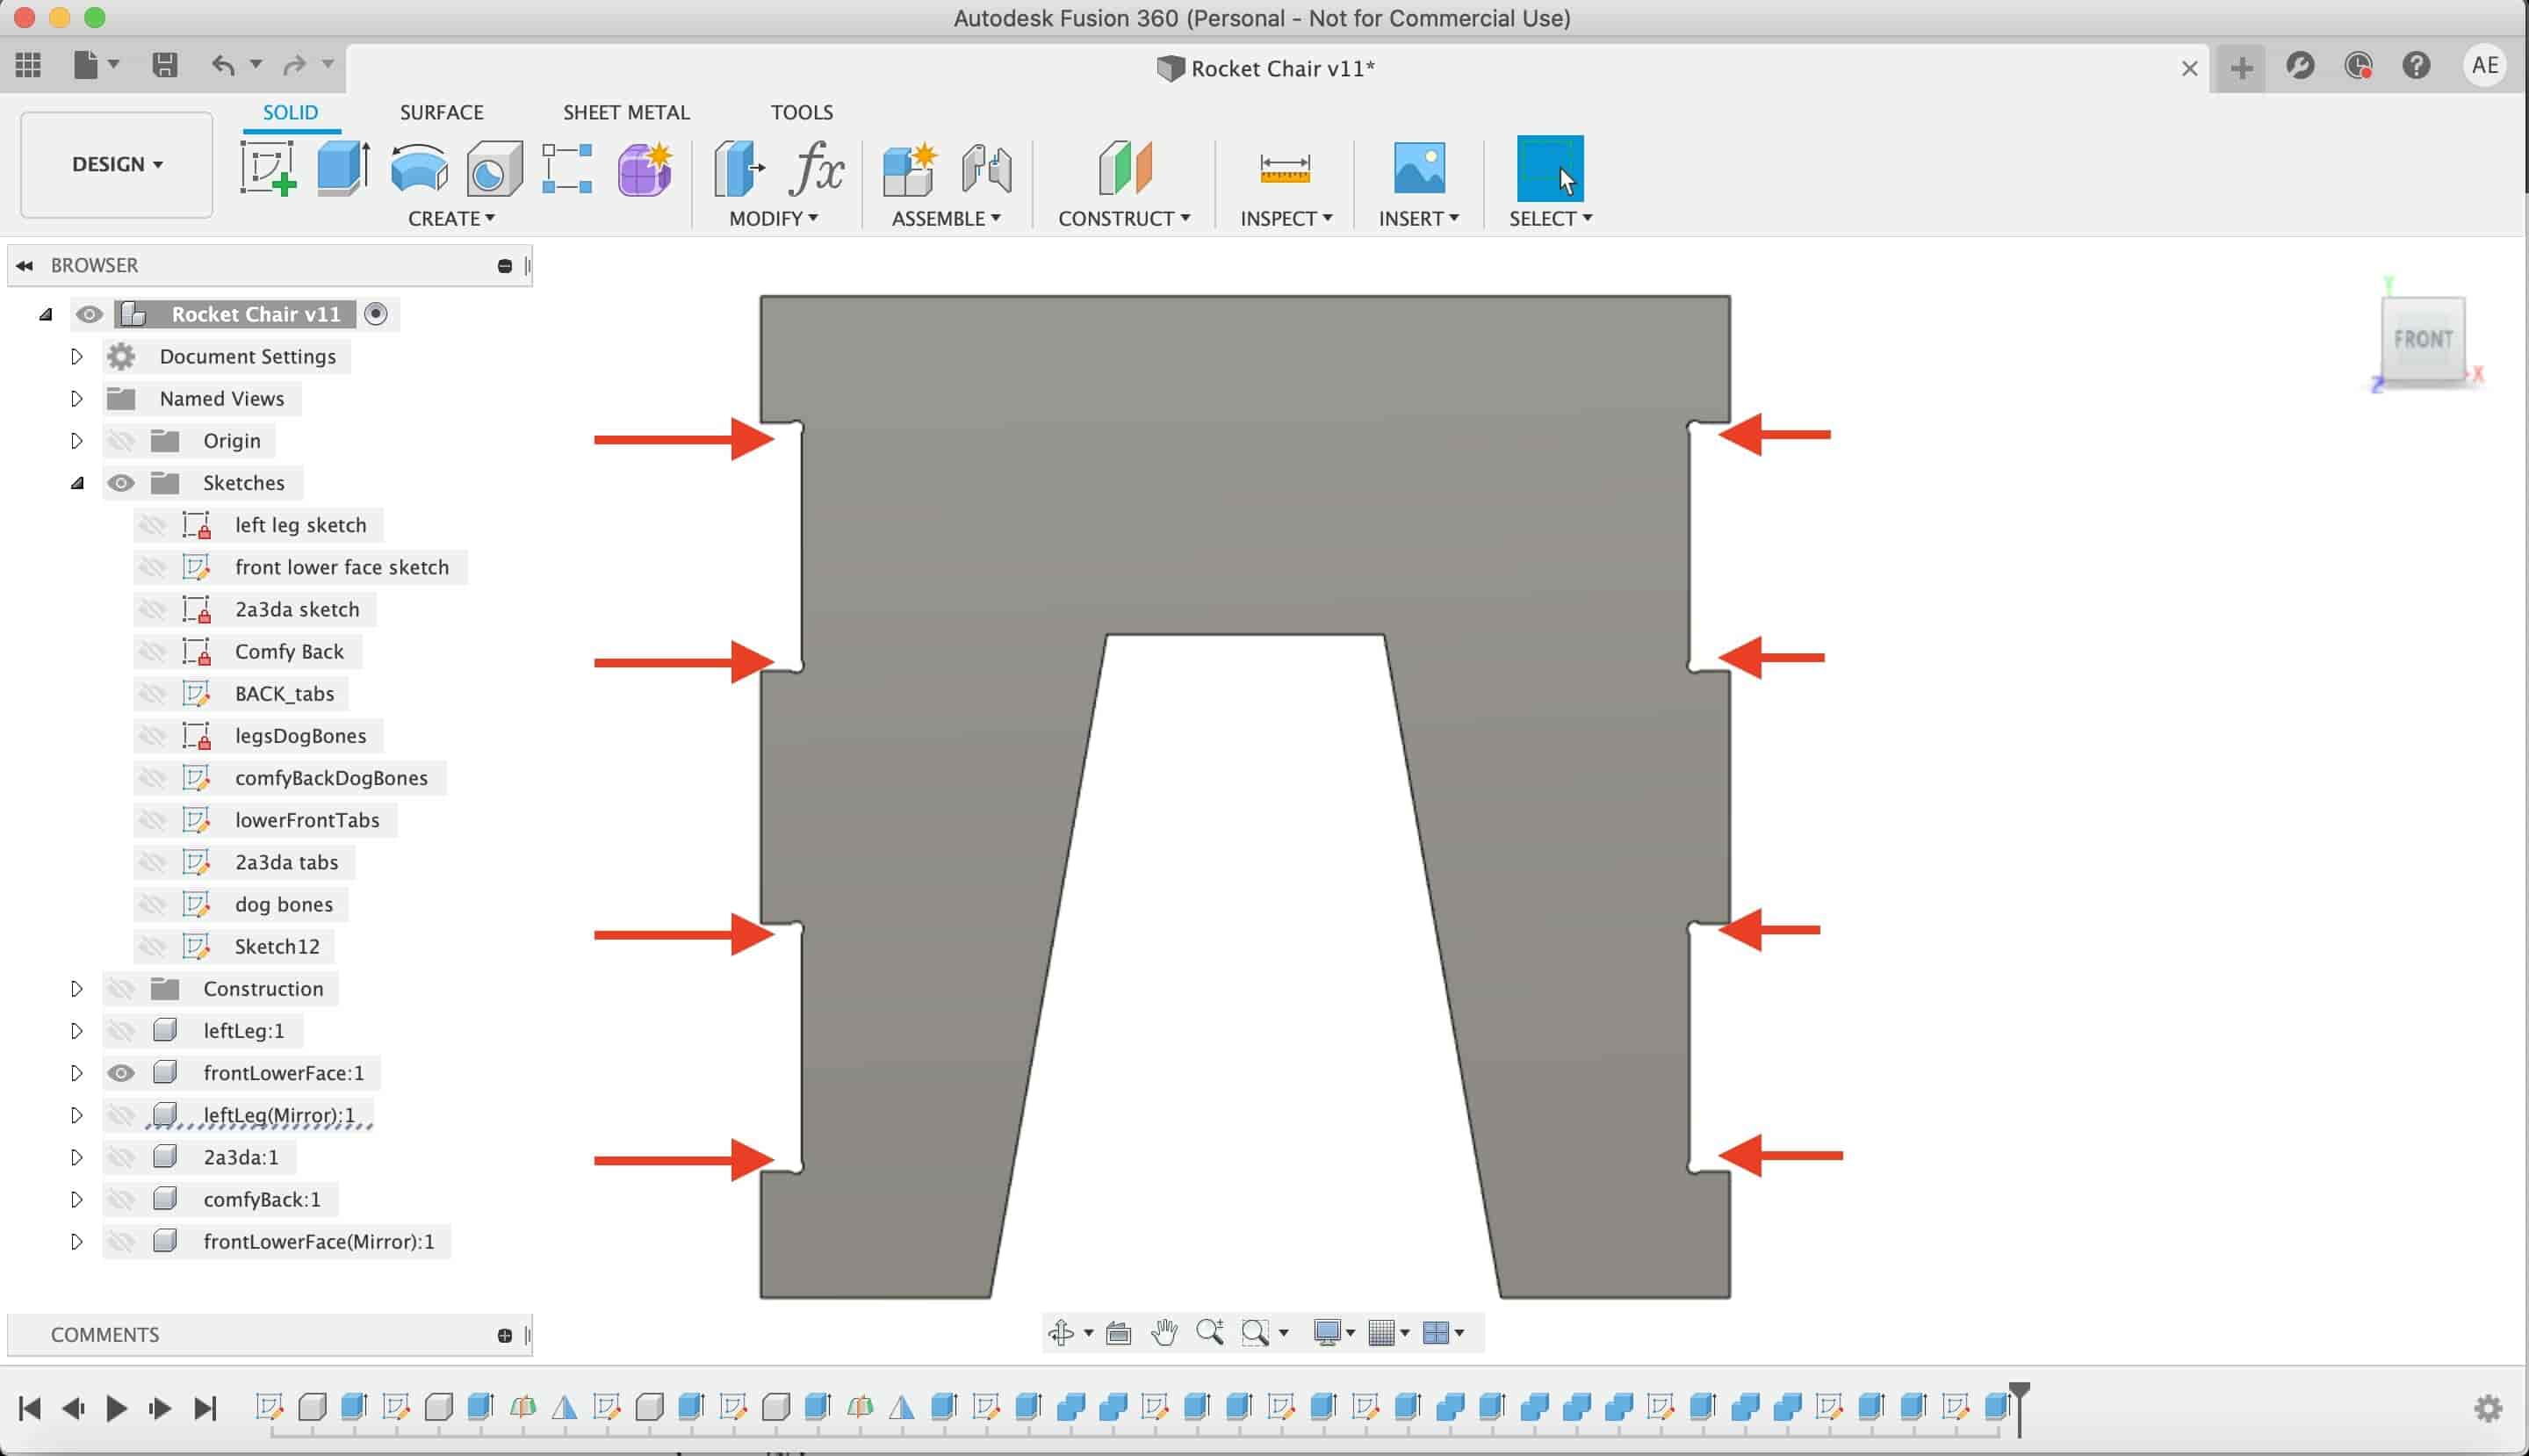Drag the timeline playhead marker
This screenshot has height=1456, width=2529.
click(x=2020, y=1404)
